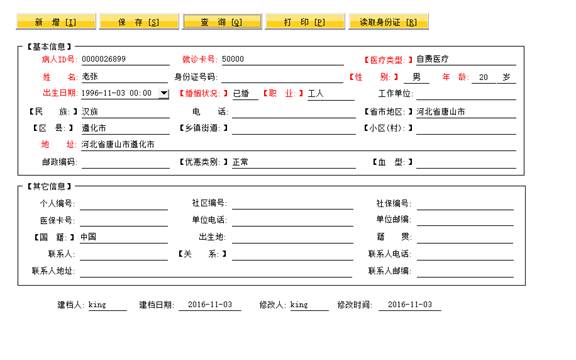Click the 新增 [I] button
Screen dimensions: 576x360
(x=56, y=22)
